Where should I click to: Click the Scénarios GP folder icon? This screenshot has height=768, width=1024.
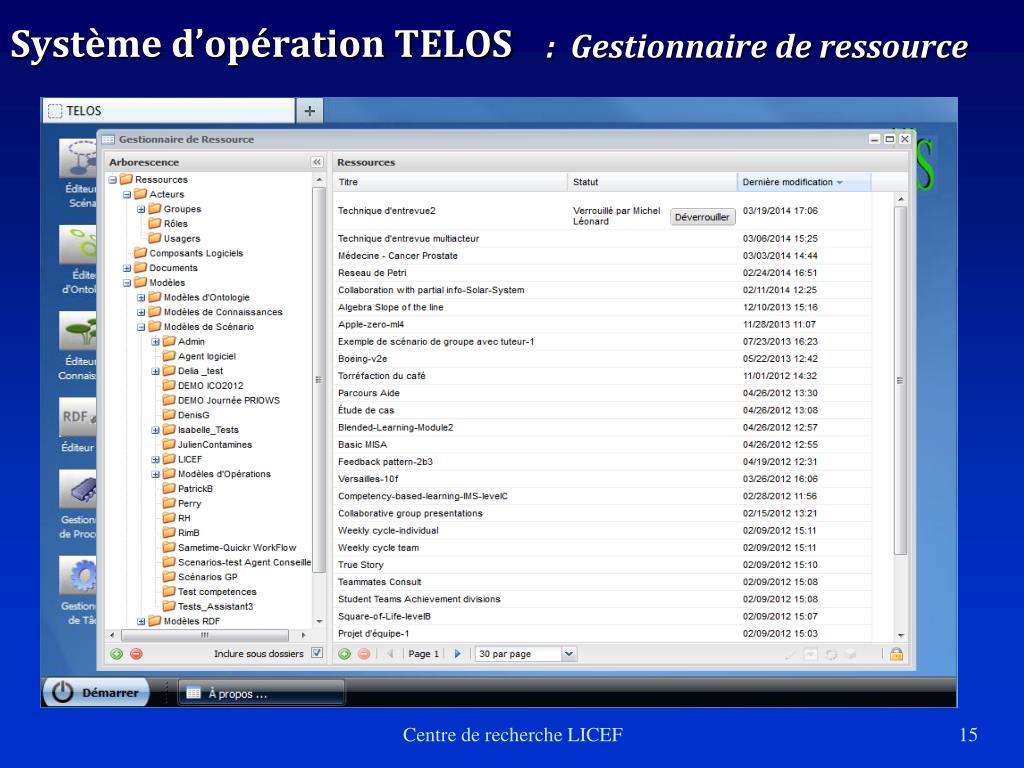click(169, 577)
